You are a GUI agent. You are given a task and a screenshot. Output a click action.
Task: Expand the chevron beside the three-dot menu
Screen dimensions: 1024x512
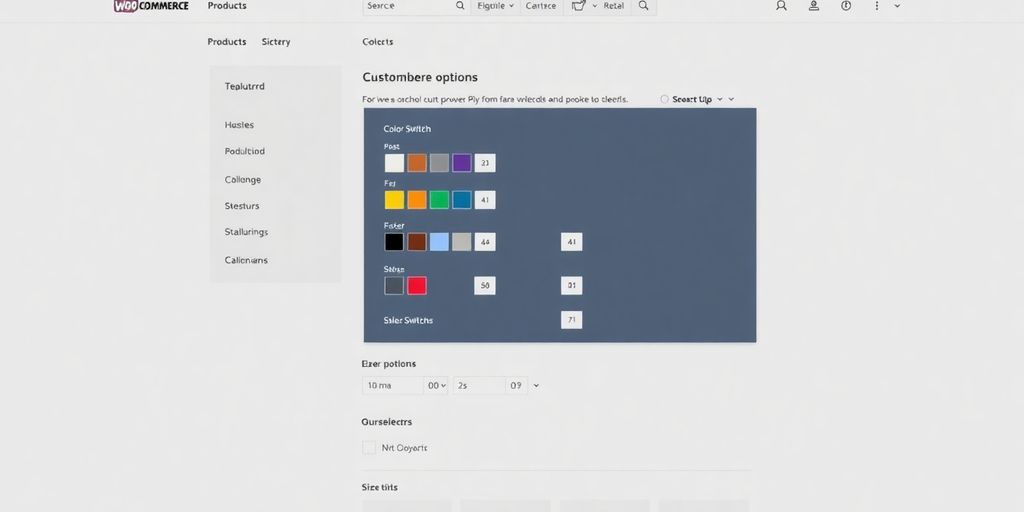coord(897,6)
